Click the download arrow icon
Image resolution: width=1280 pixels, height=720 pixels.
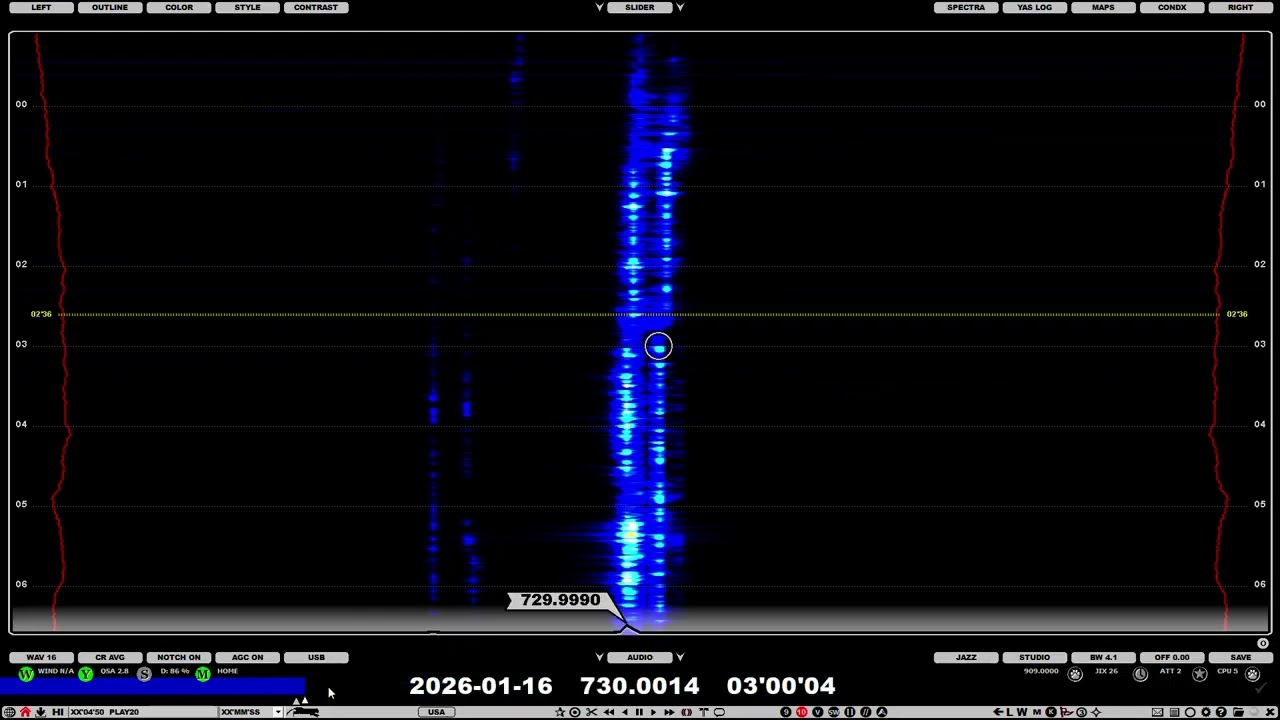(x=40, y=712)
